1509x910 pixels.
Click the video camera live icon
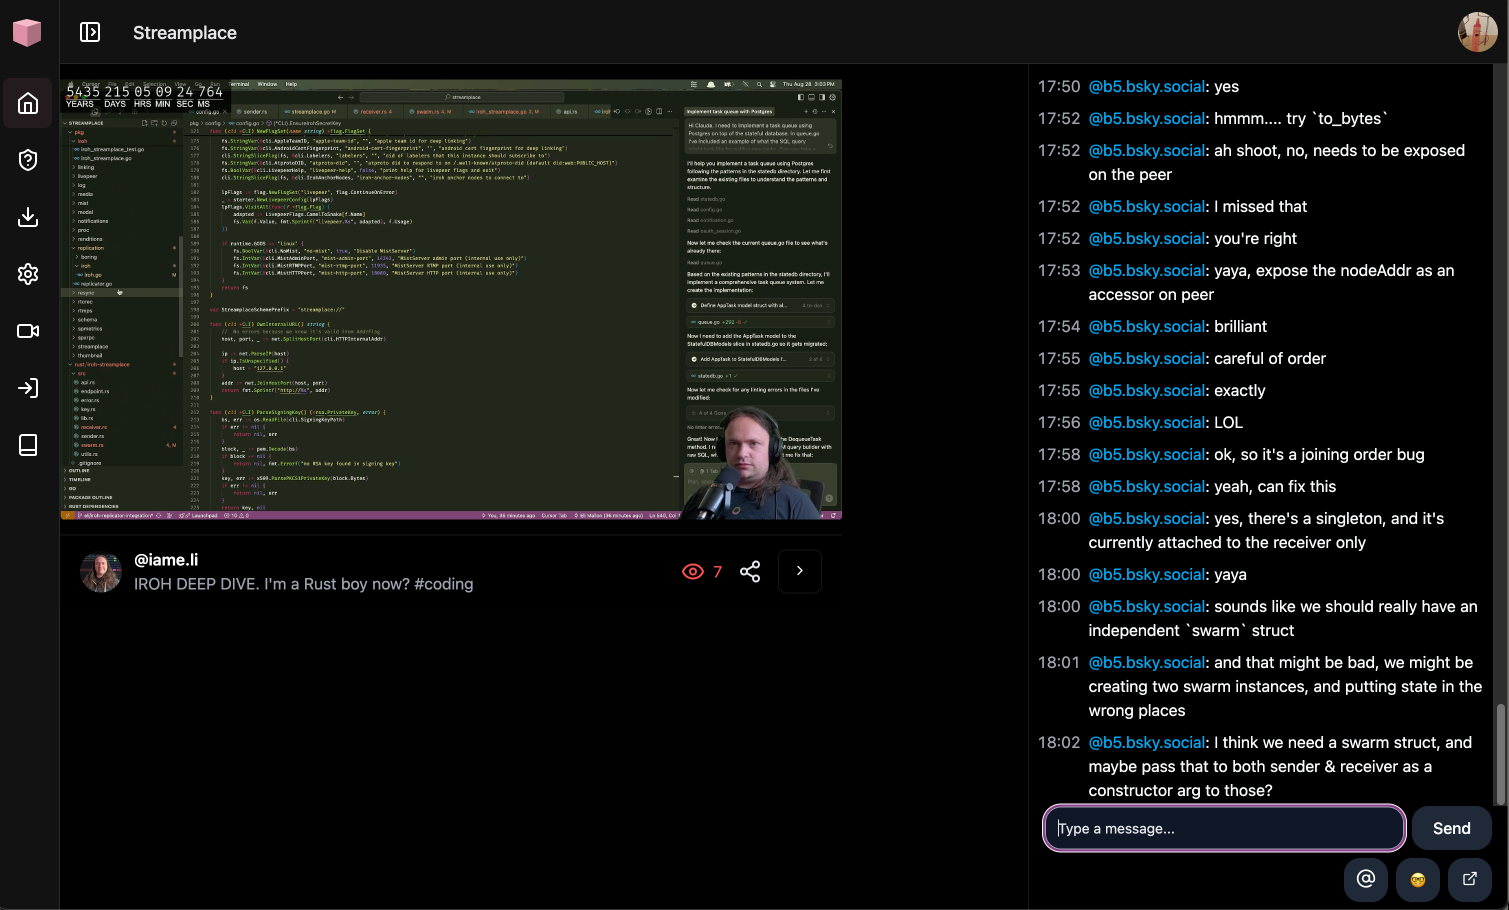[28, 331]
